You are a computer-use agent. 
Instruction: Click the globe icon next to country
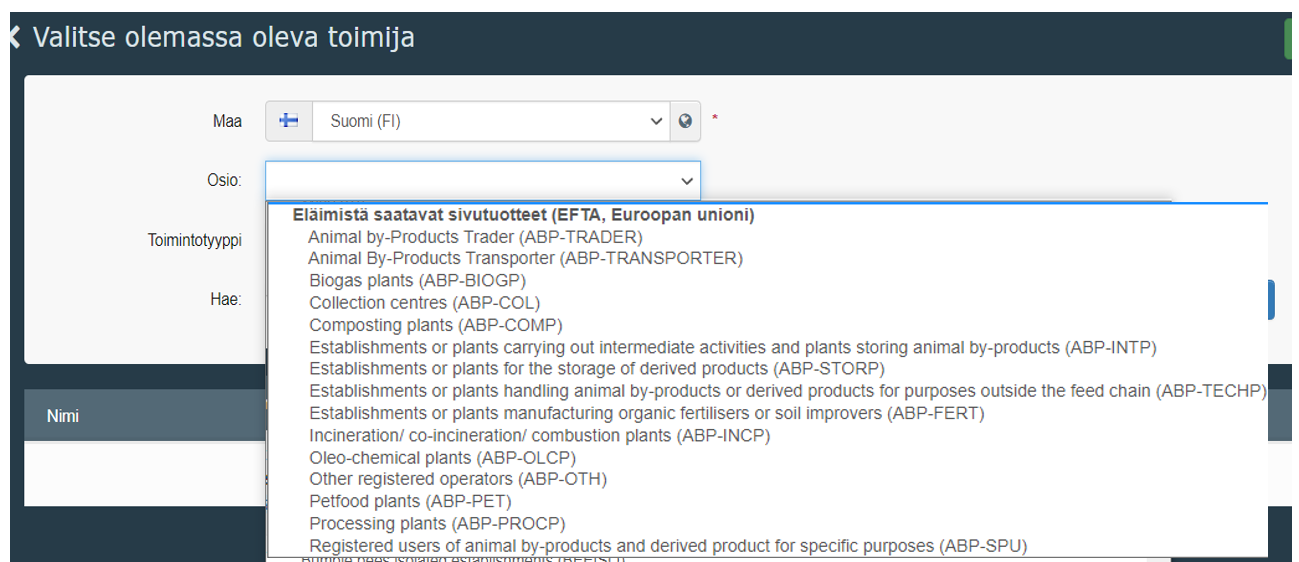[x=685, y=121]
